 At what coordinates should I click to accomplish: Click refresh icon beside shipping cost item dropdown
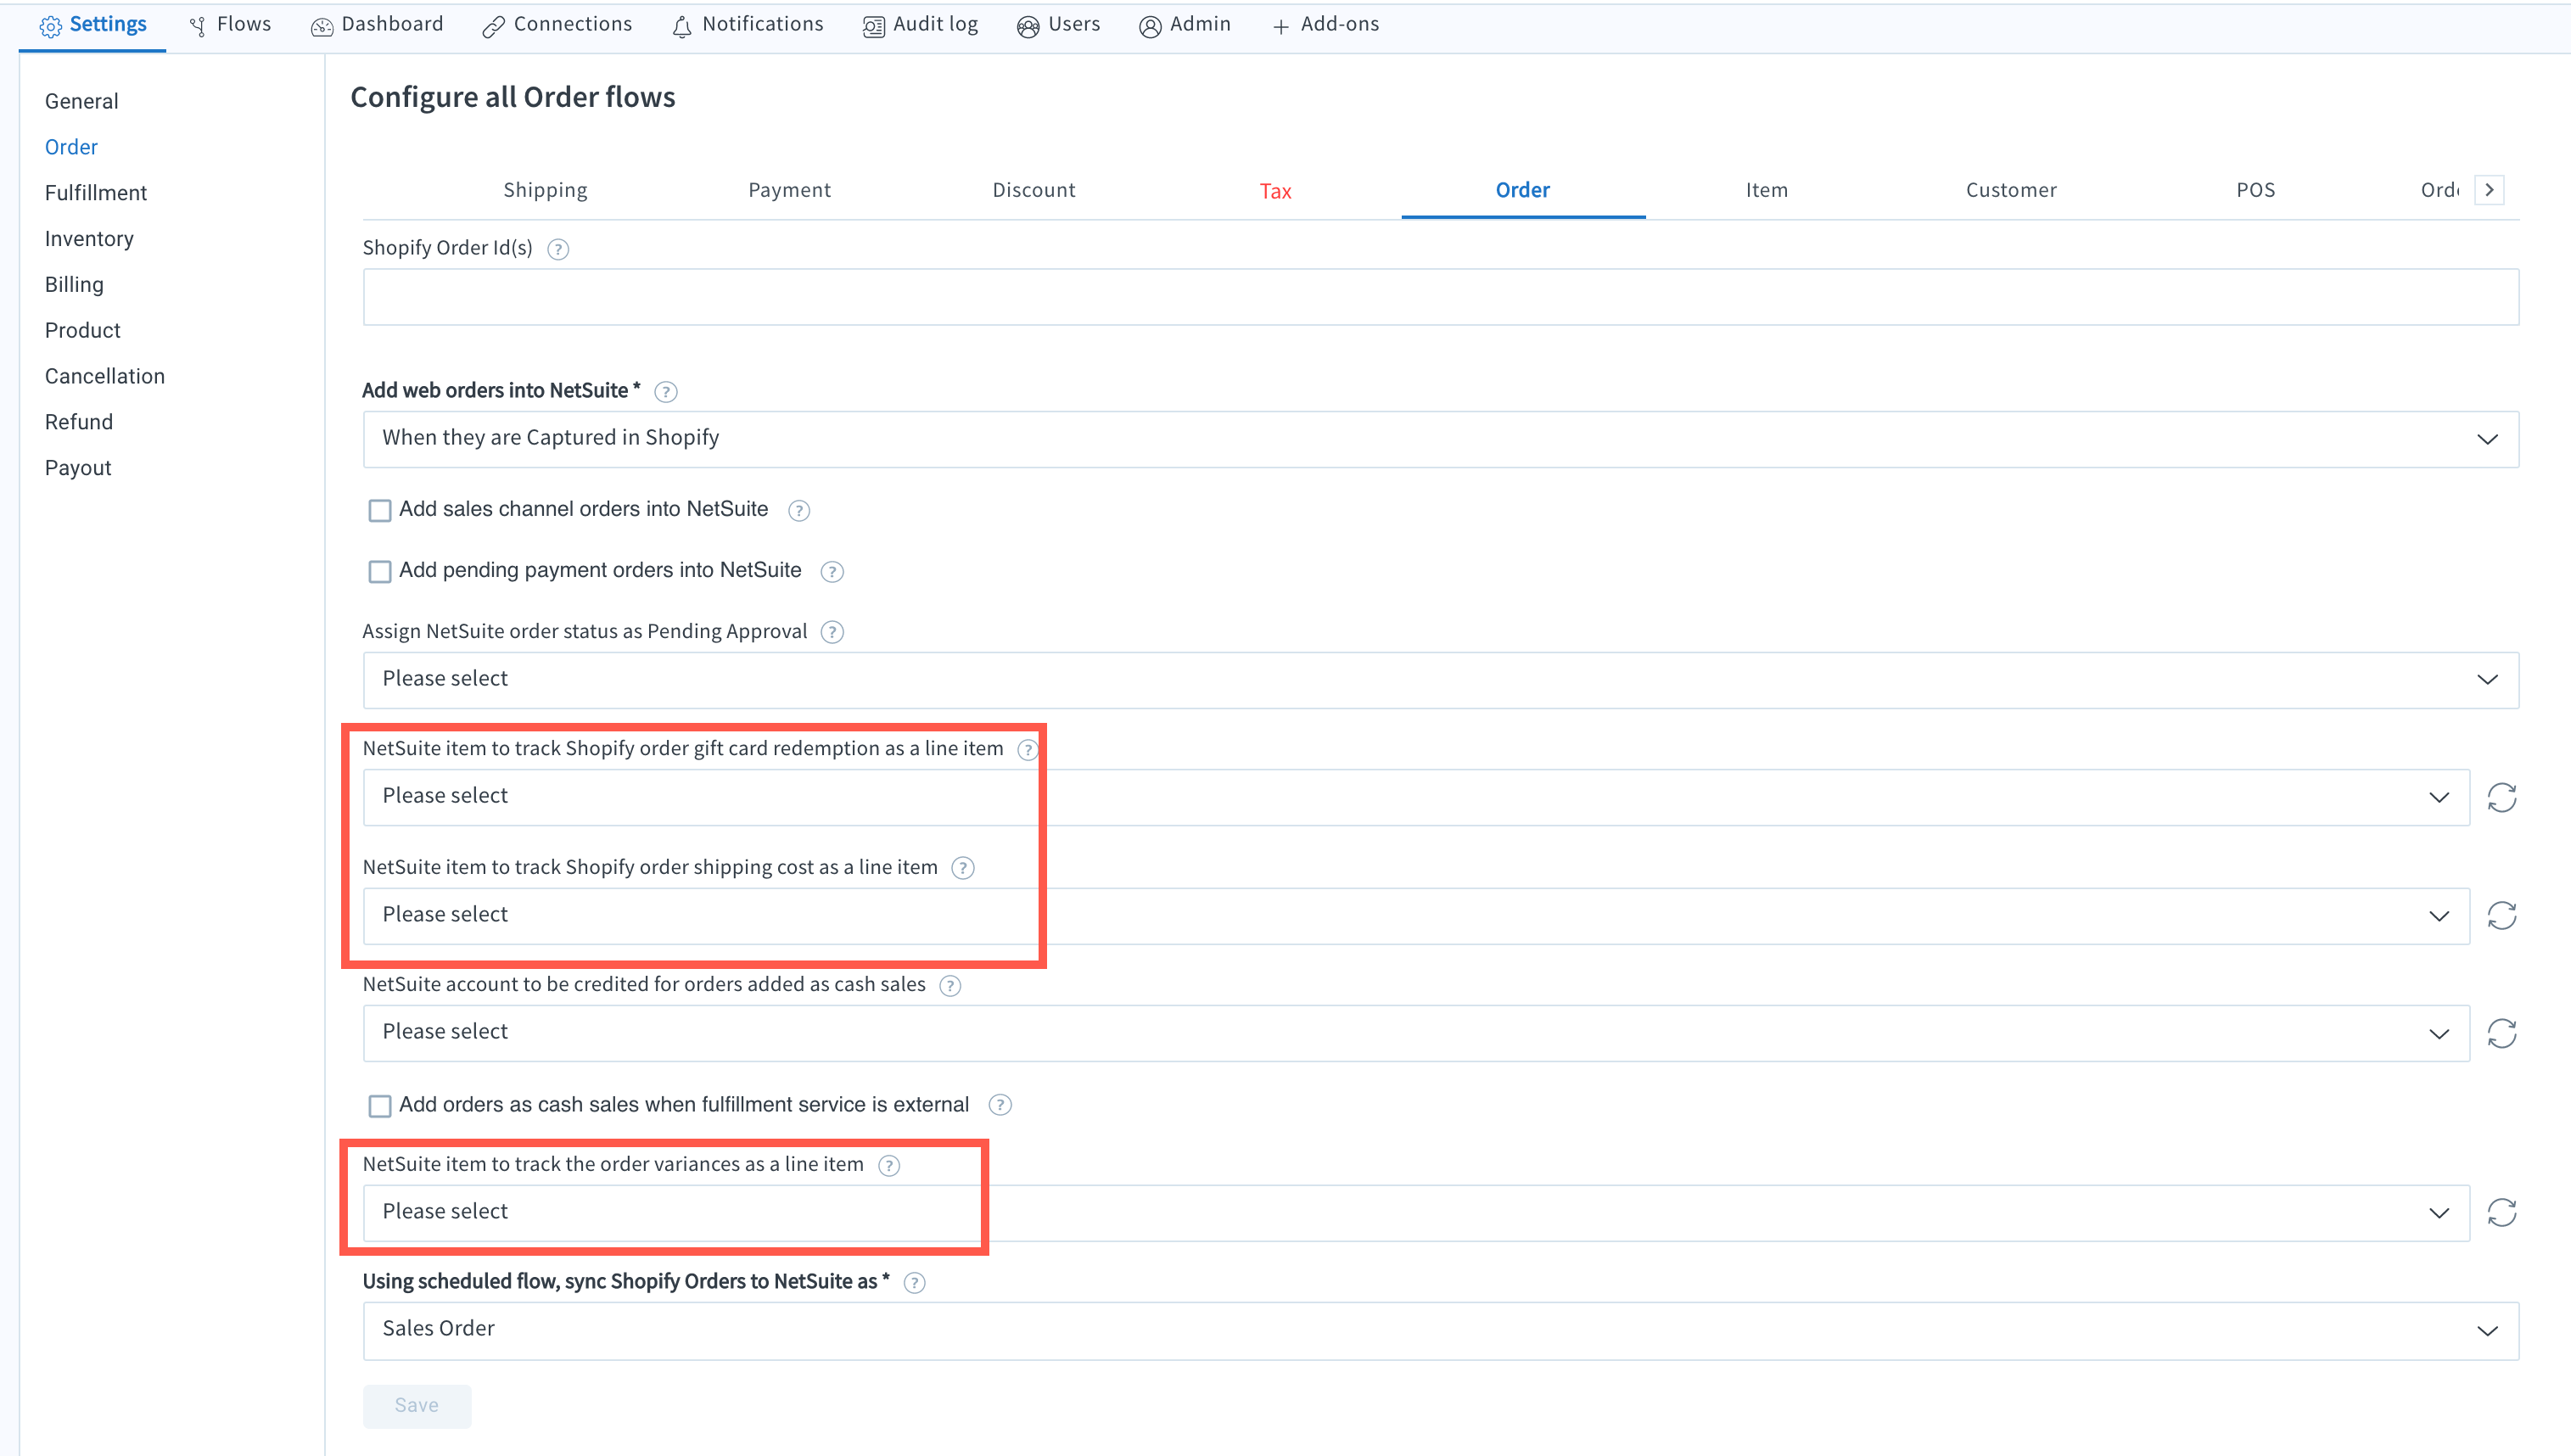point(2501,915)
